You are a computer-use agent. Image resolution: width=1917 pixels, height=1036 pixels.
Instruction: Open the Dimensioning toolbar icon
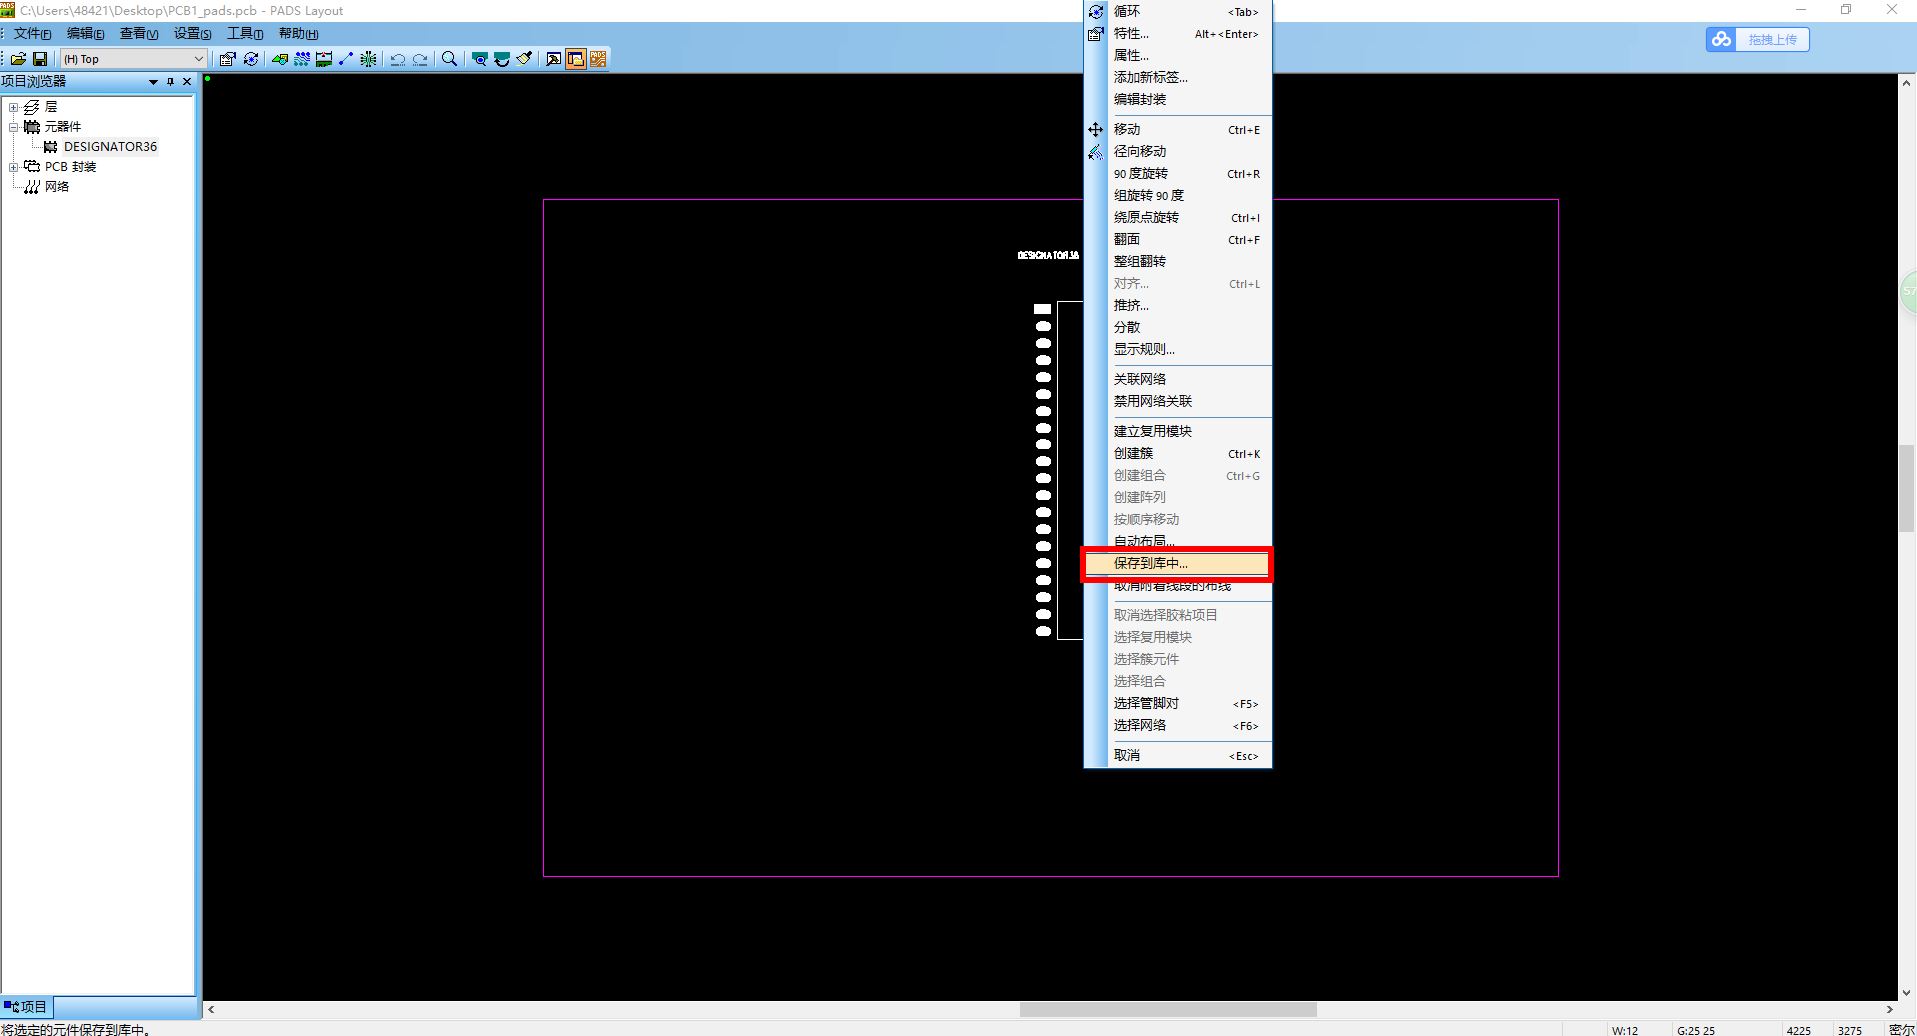324,59
